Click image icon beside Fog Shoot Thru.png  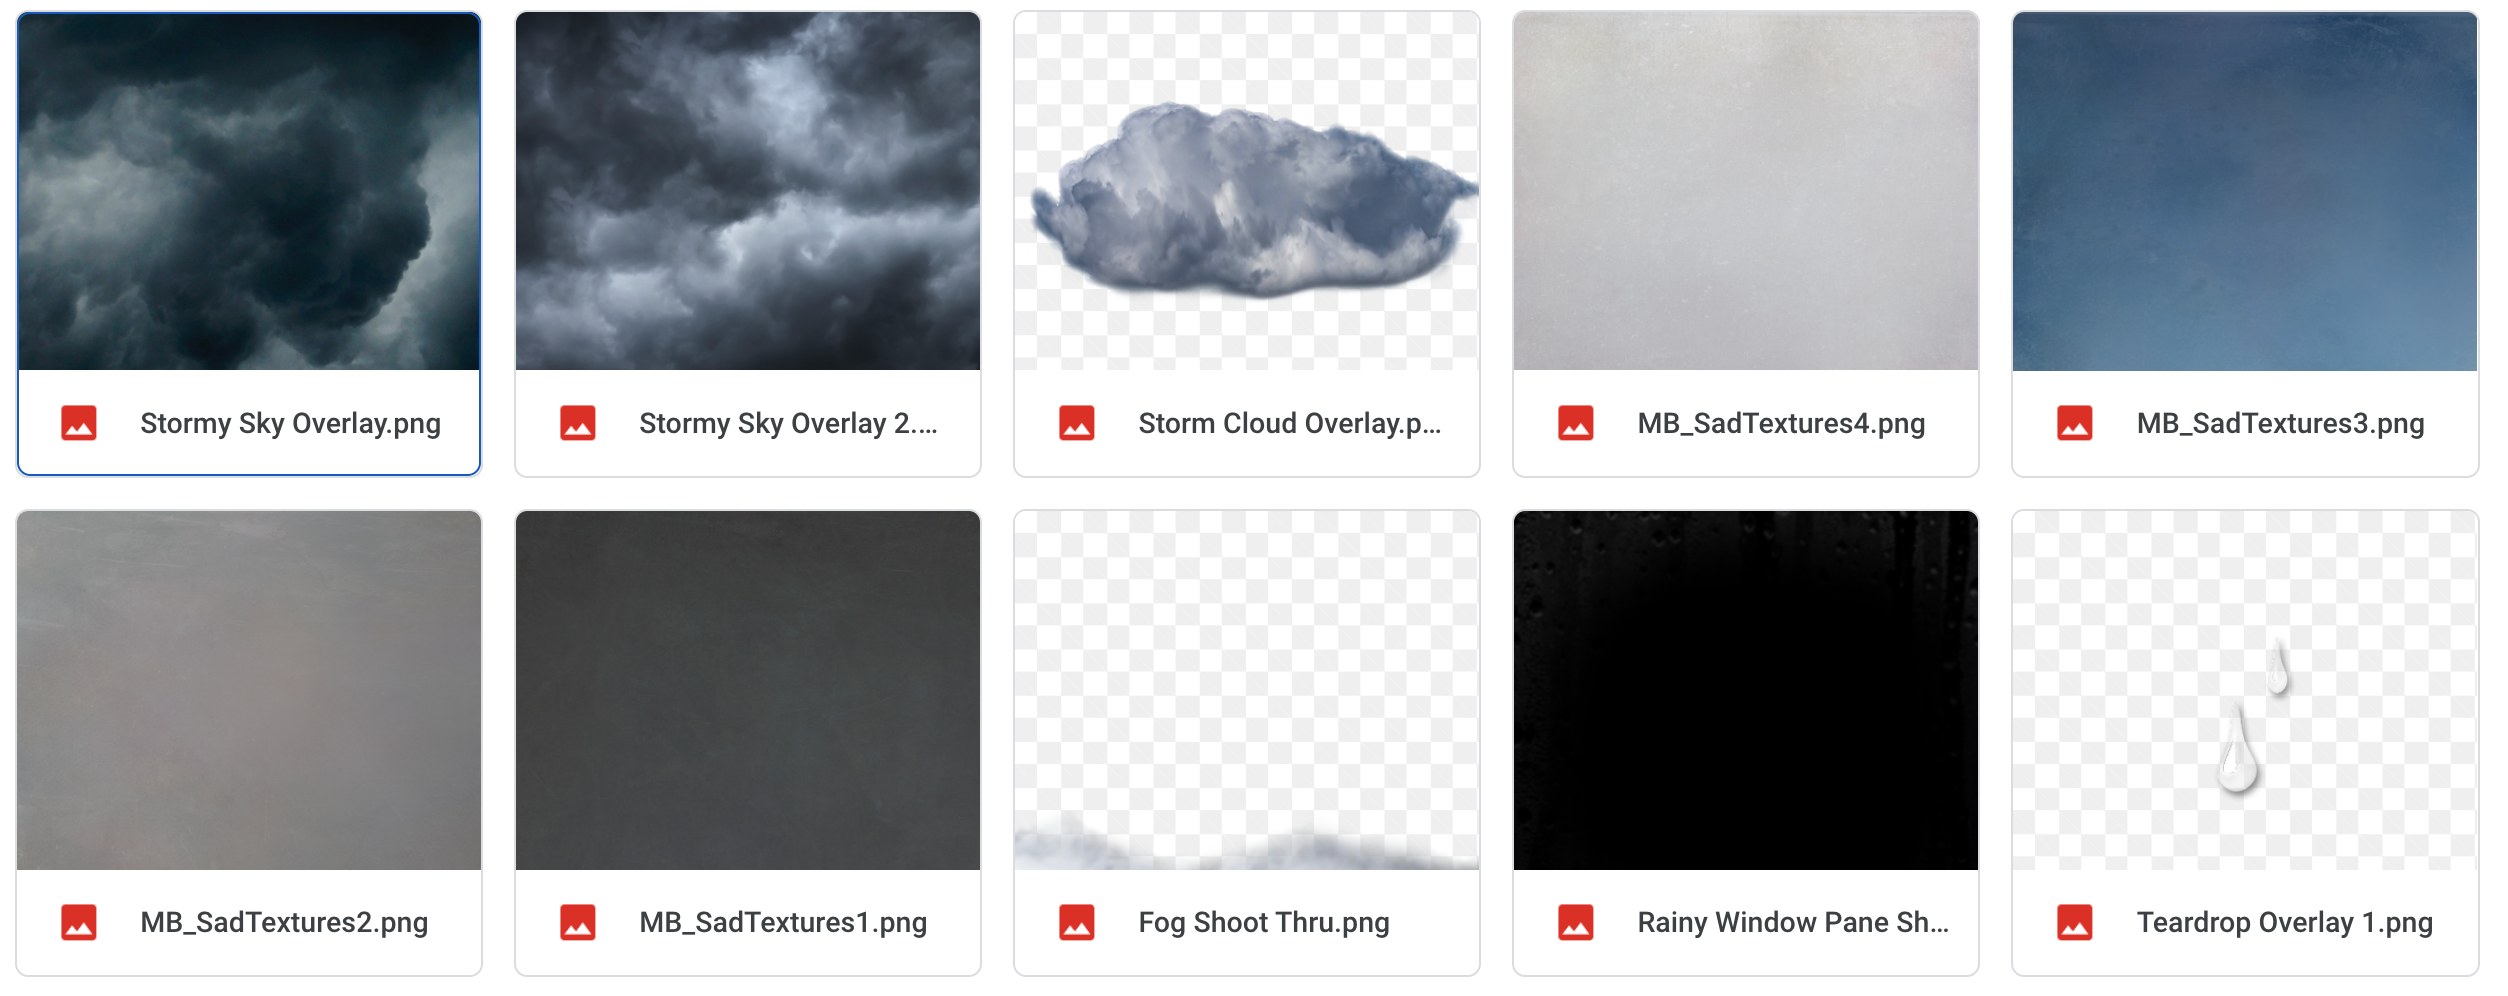[1077, 922]
